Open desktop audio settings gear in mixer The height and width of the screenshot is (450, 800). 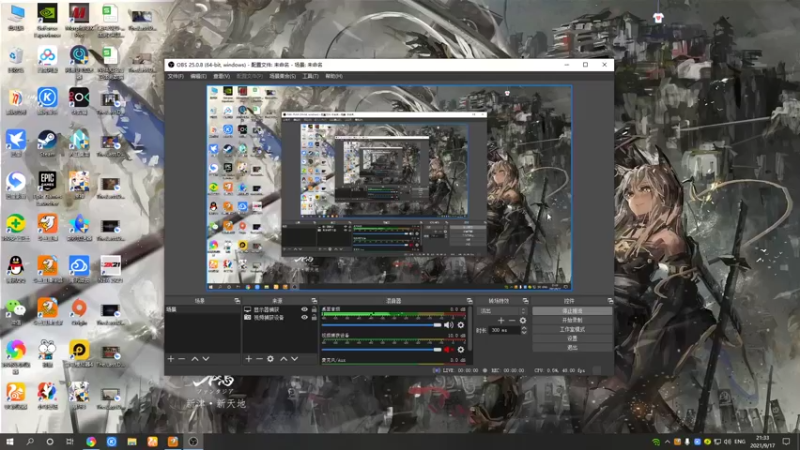[x=461, y=325]
